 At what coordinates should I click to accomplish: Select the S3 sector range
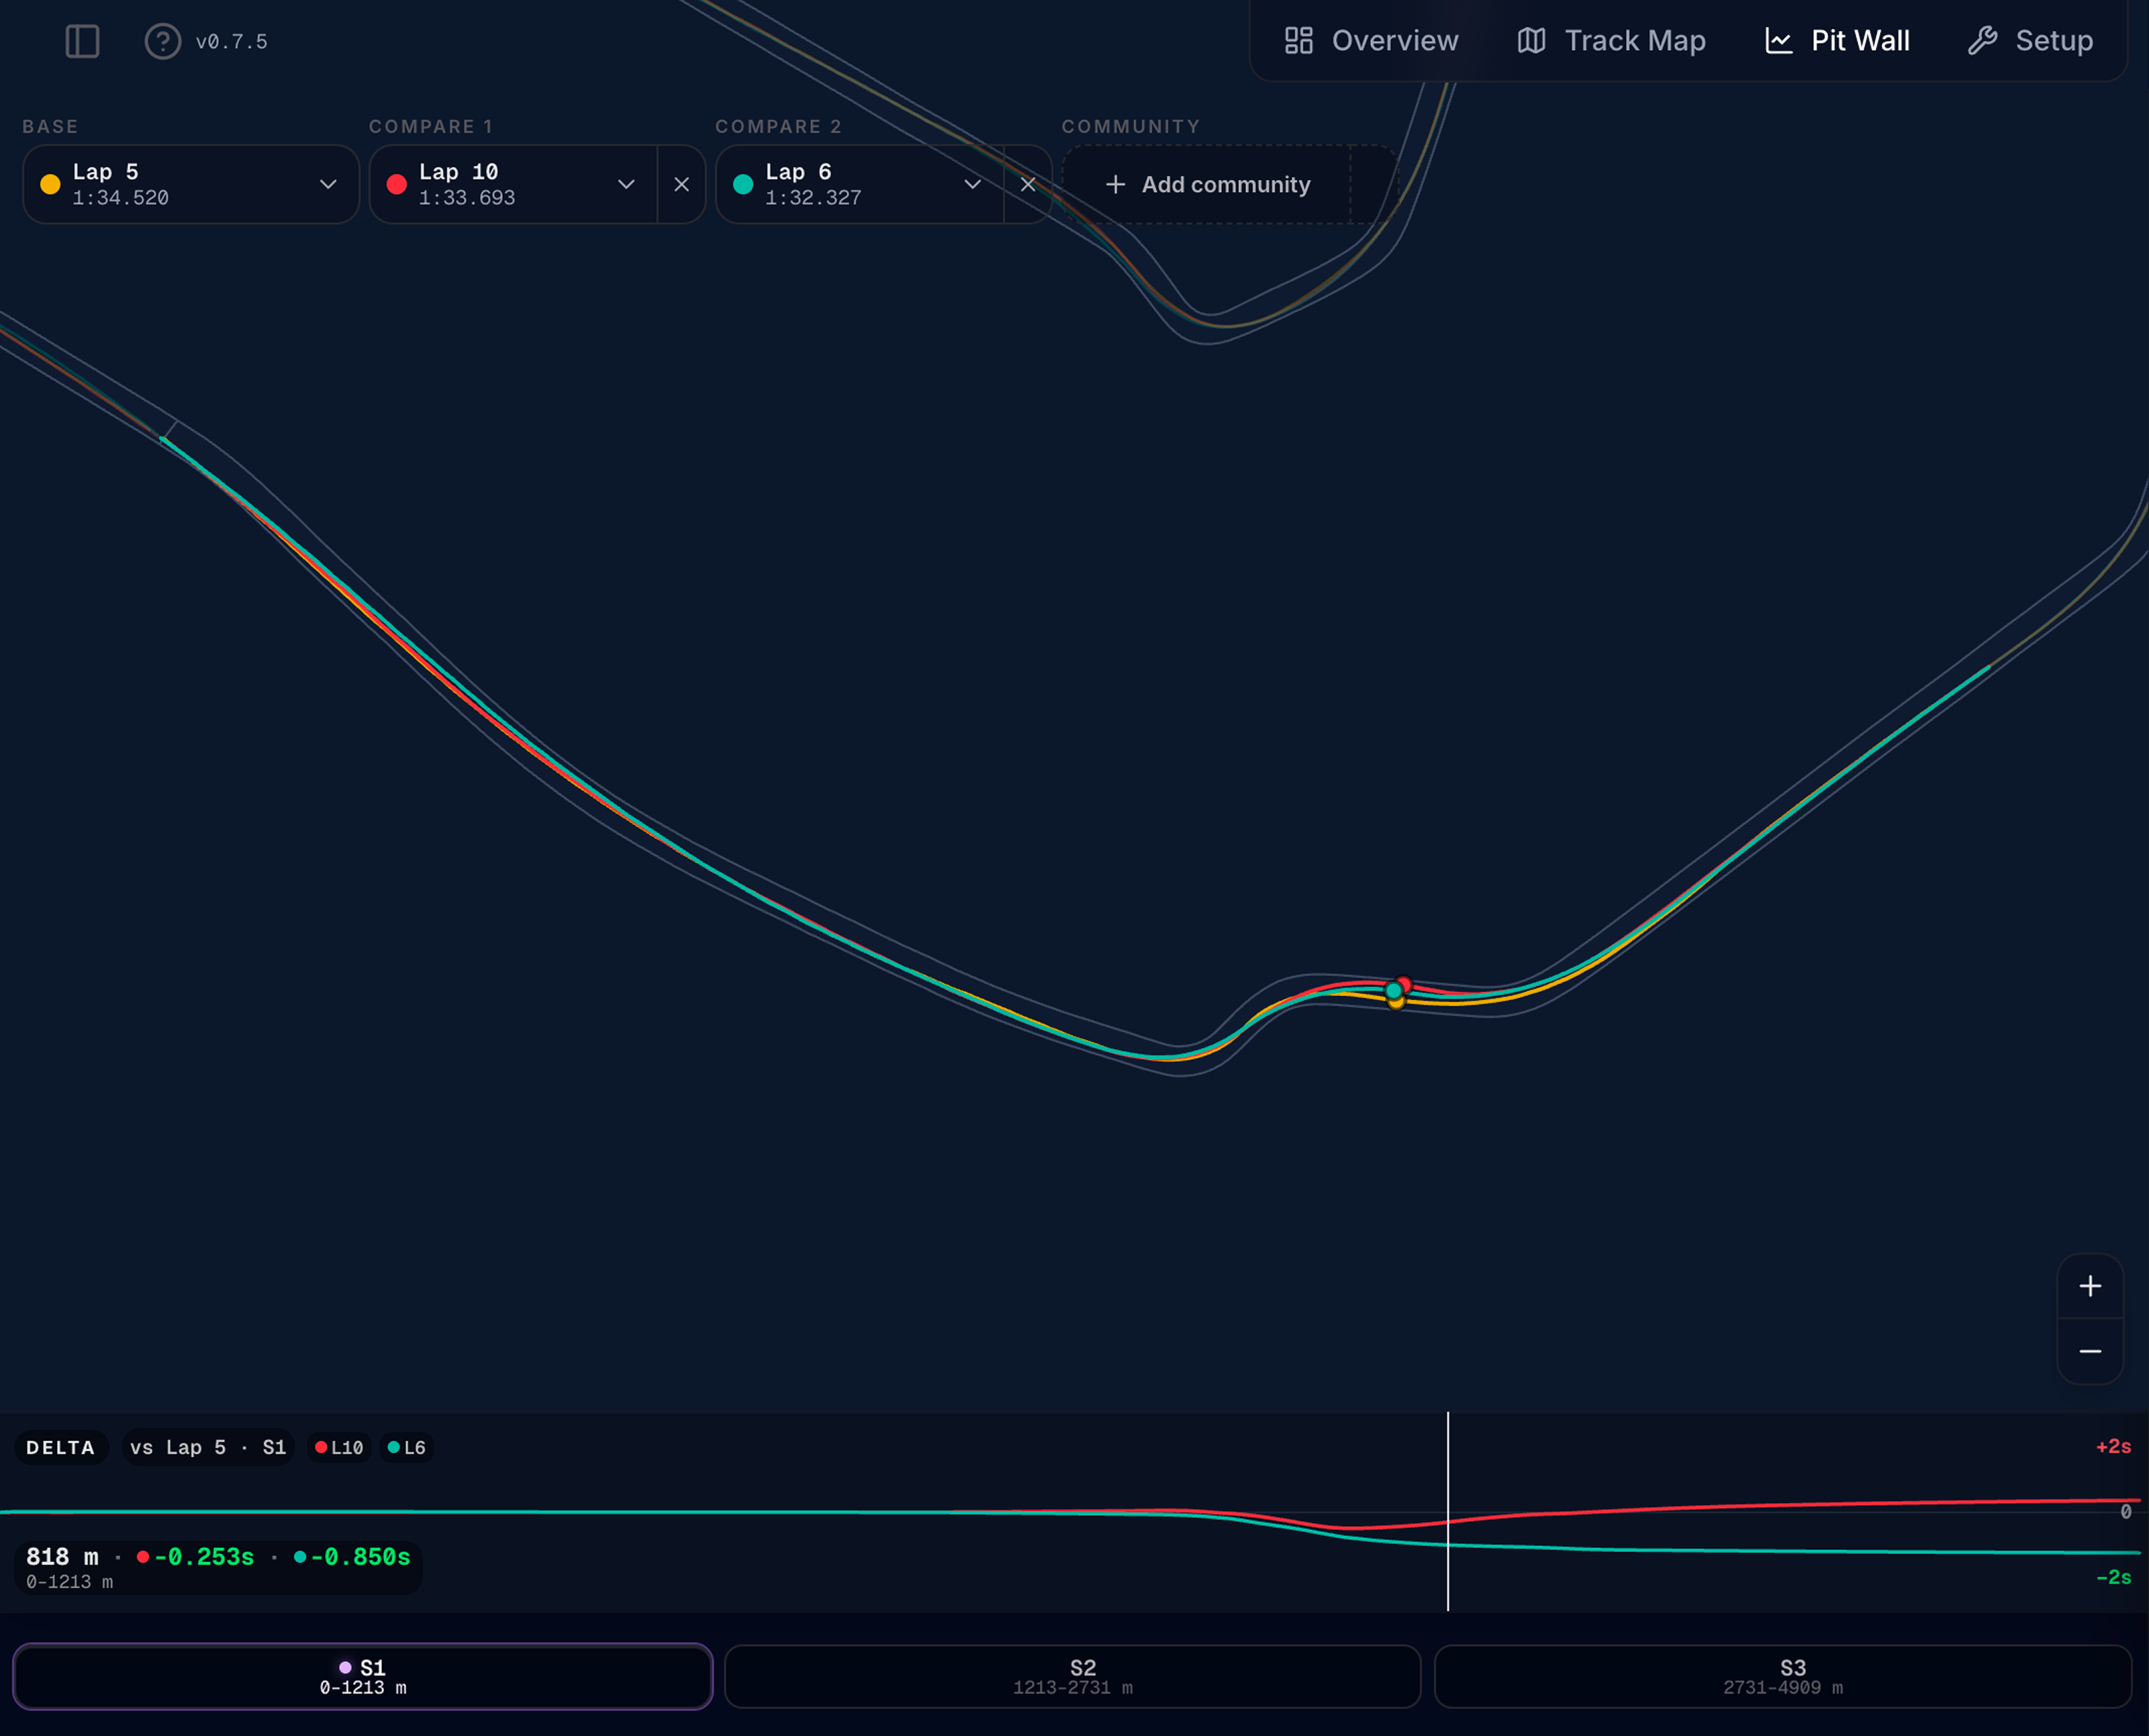click(x=1783, y=1676)
